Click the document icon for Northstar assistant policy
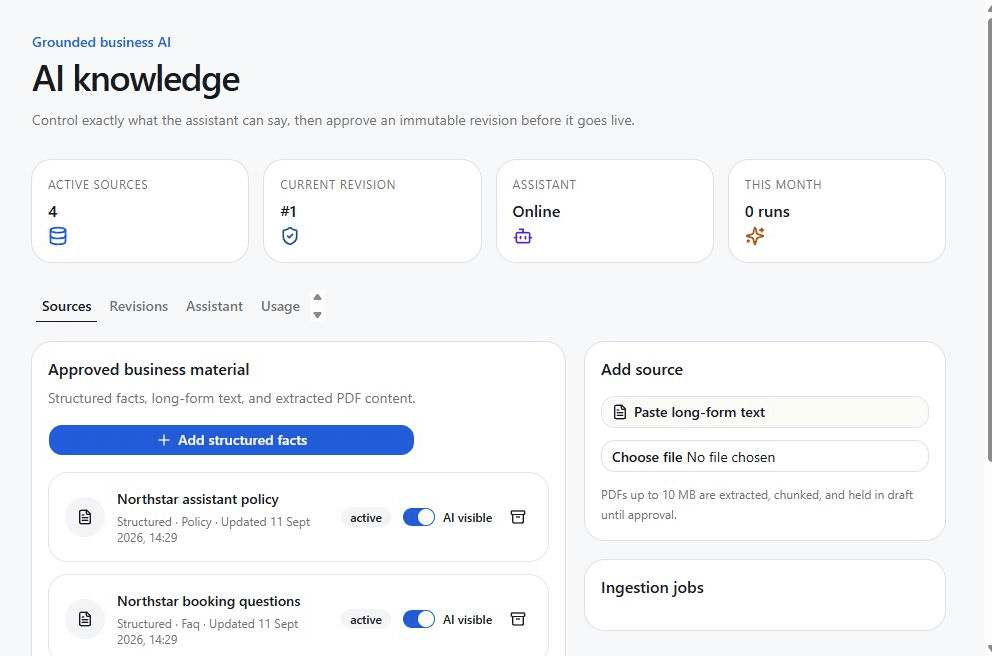Image resolution: width=992 pixels, height=656 pixels. pyautogui.click(x=85, y=517)
